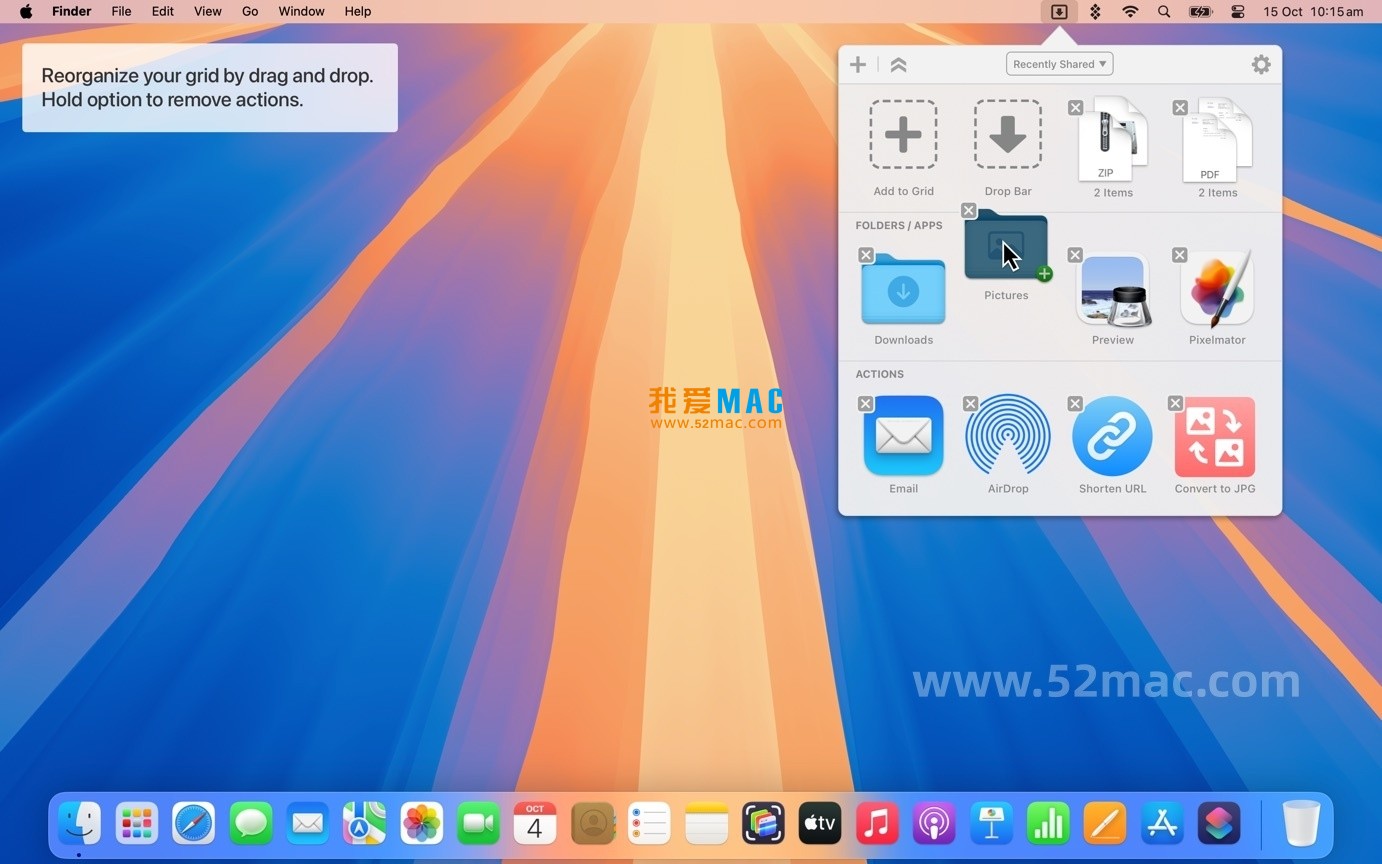Image resolution: width=1382 pixels, height=864 pixels.
Task: Open the Go menu in the menu bar
Action: pos(249,11)
